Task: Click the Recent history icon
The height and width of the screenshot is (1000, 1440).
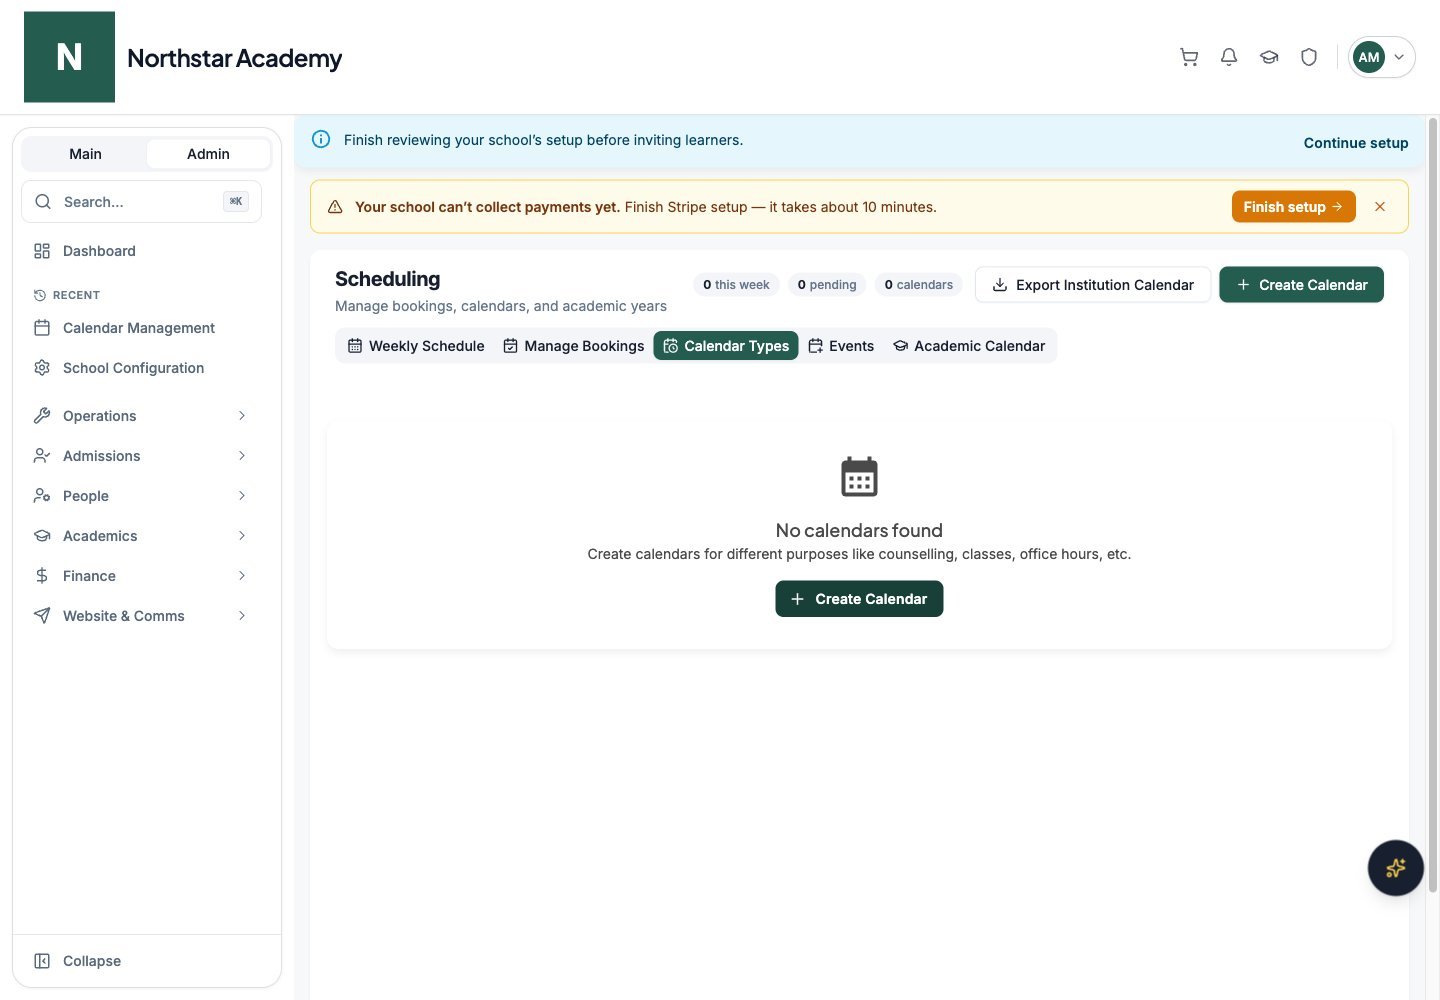Action: click(x=40, y=295)
